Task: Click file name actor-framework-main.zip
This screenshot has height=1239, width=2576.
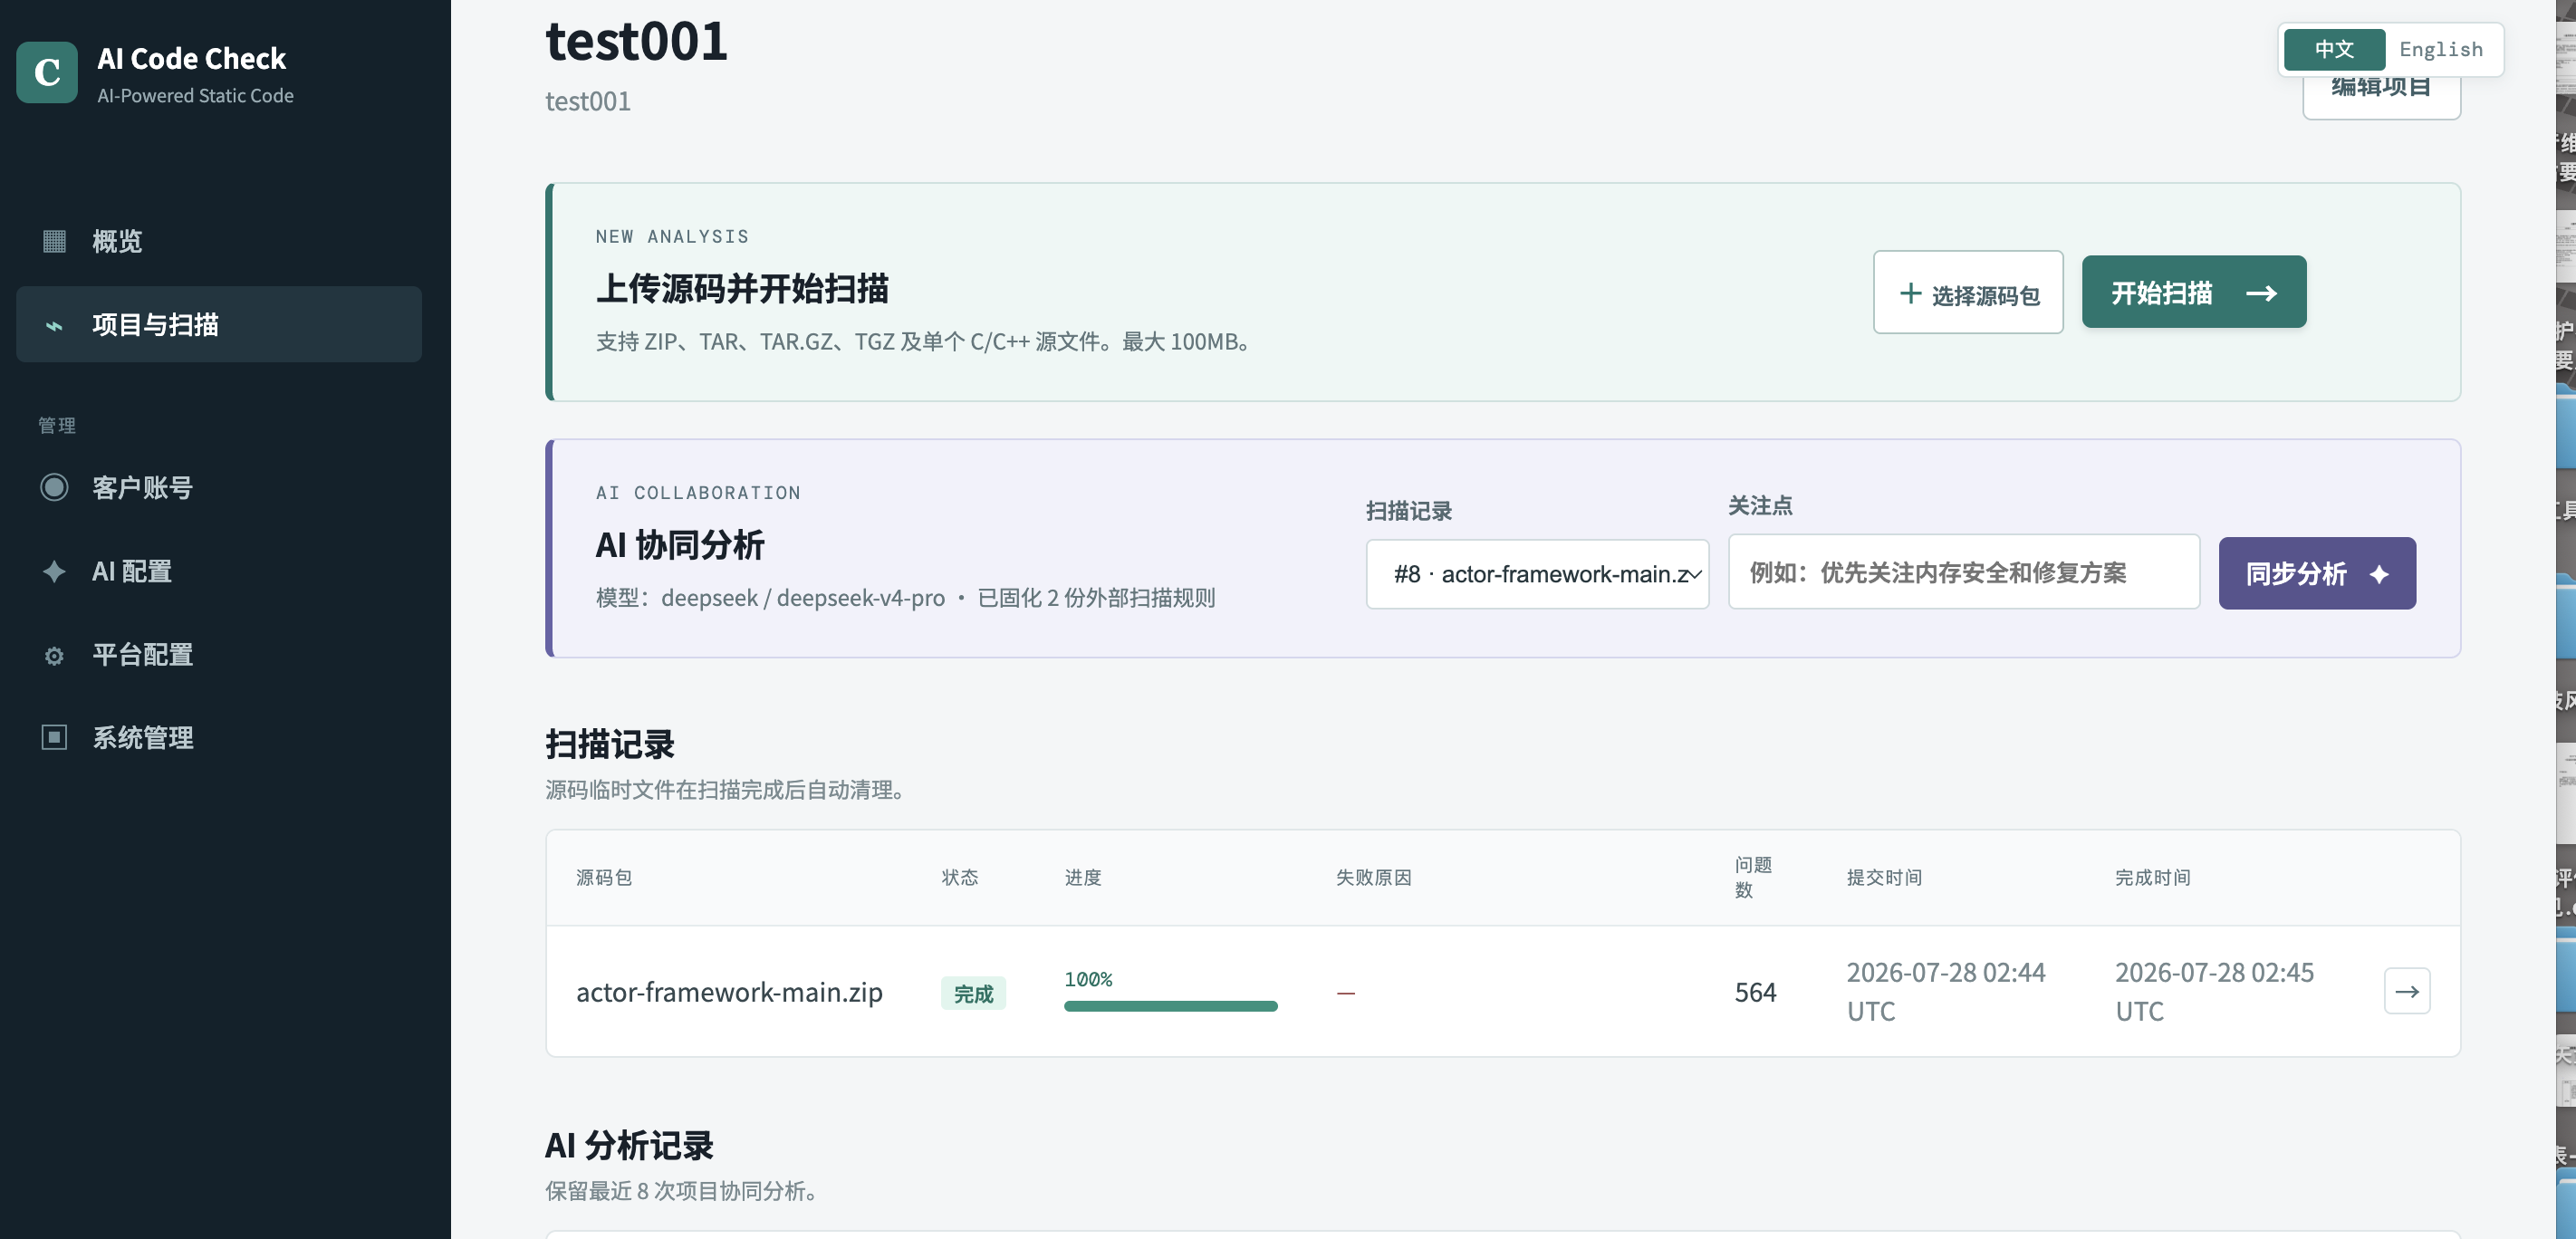Action: click(x=729, y=992)
